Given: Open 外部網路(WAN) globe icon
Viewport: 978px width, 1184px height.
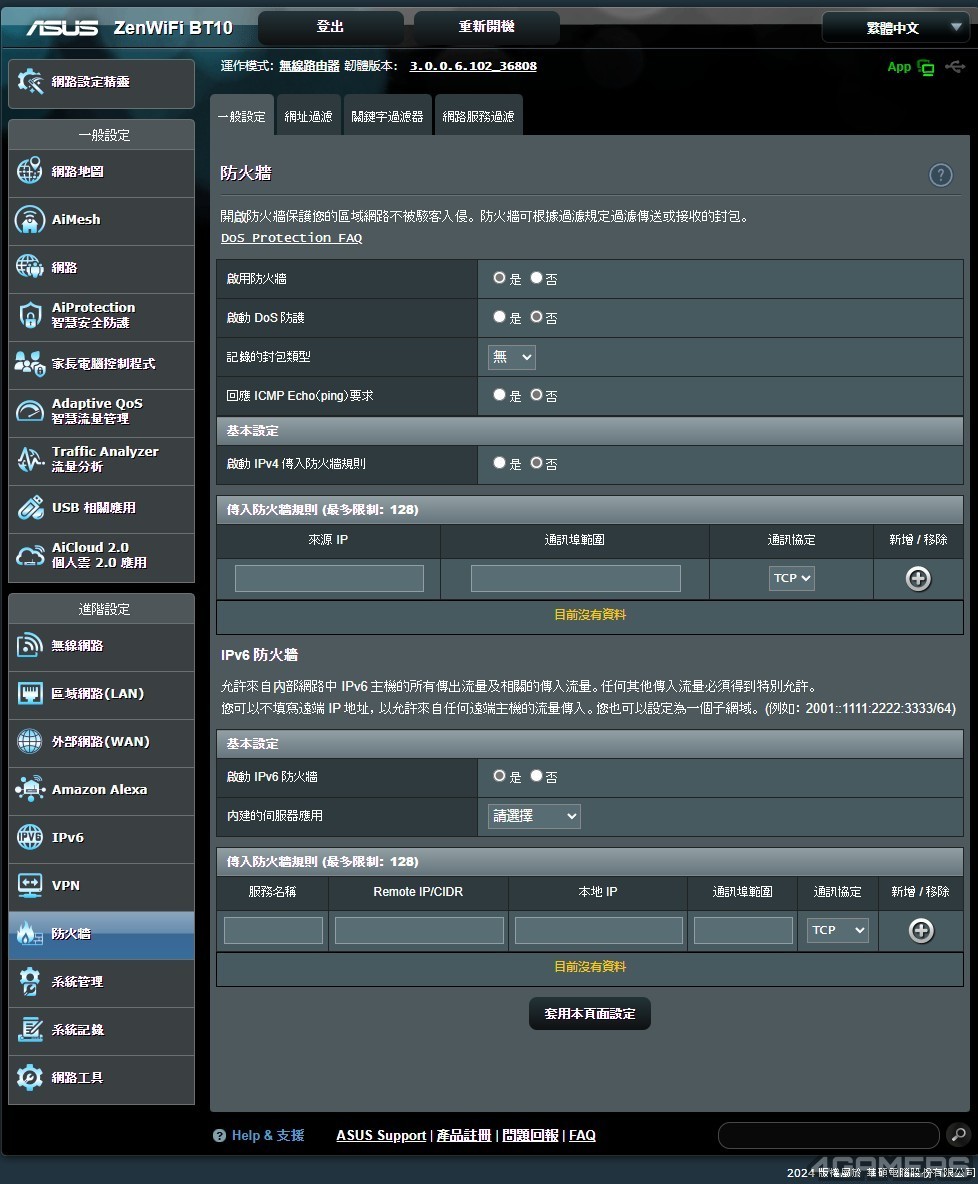Looking at the screenshot, I should (29, 742).
